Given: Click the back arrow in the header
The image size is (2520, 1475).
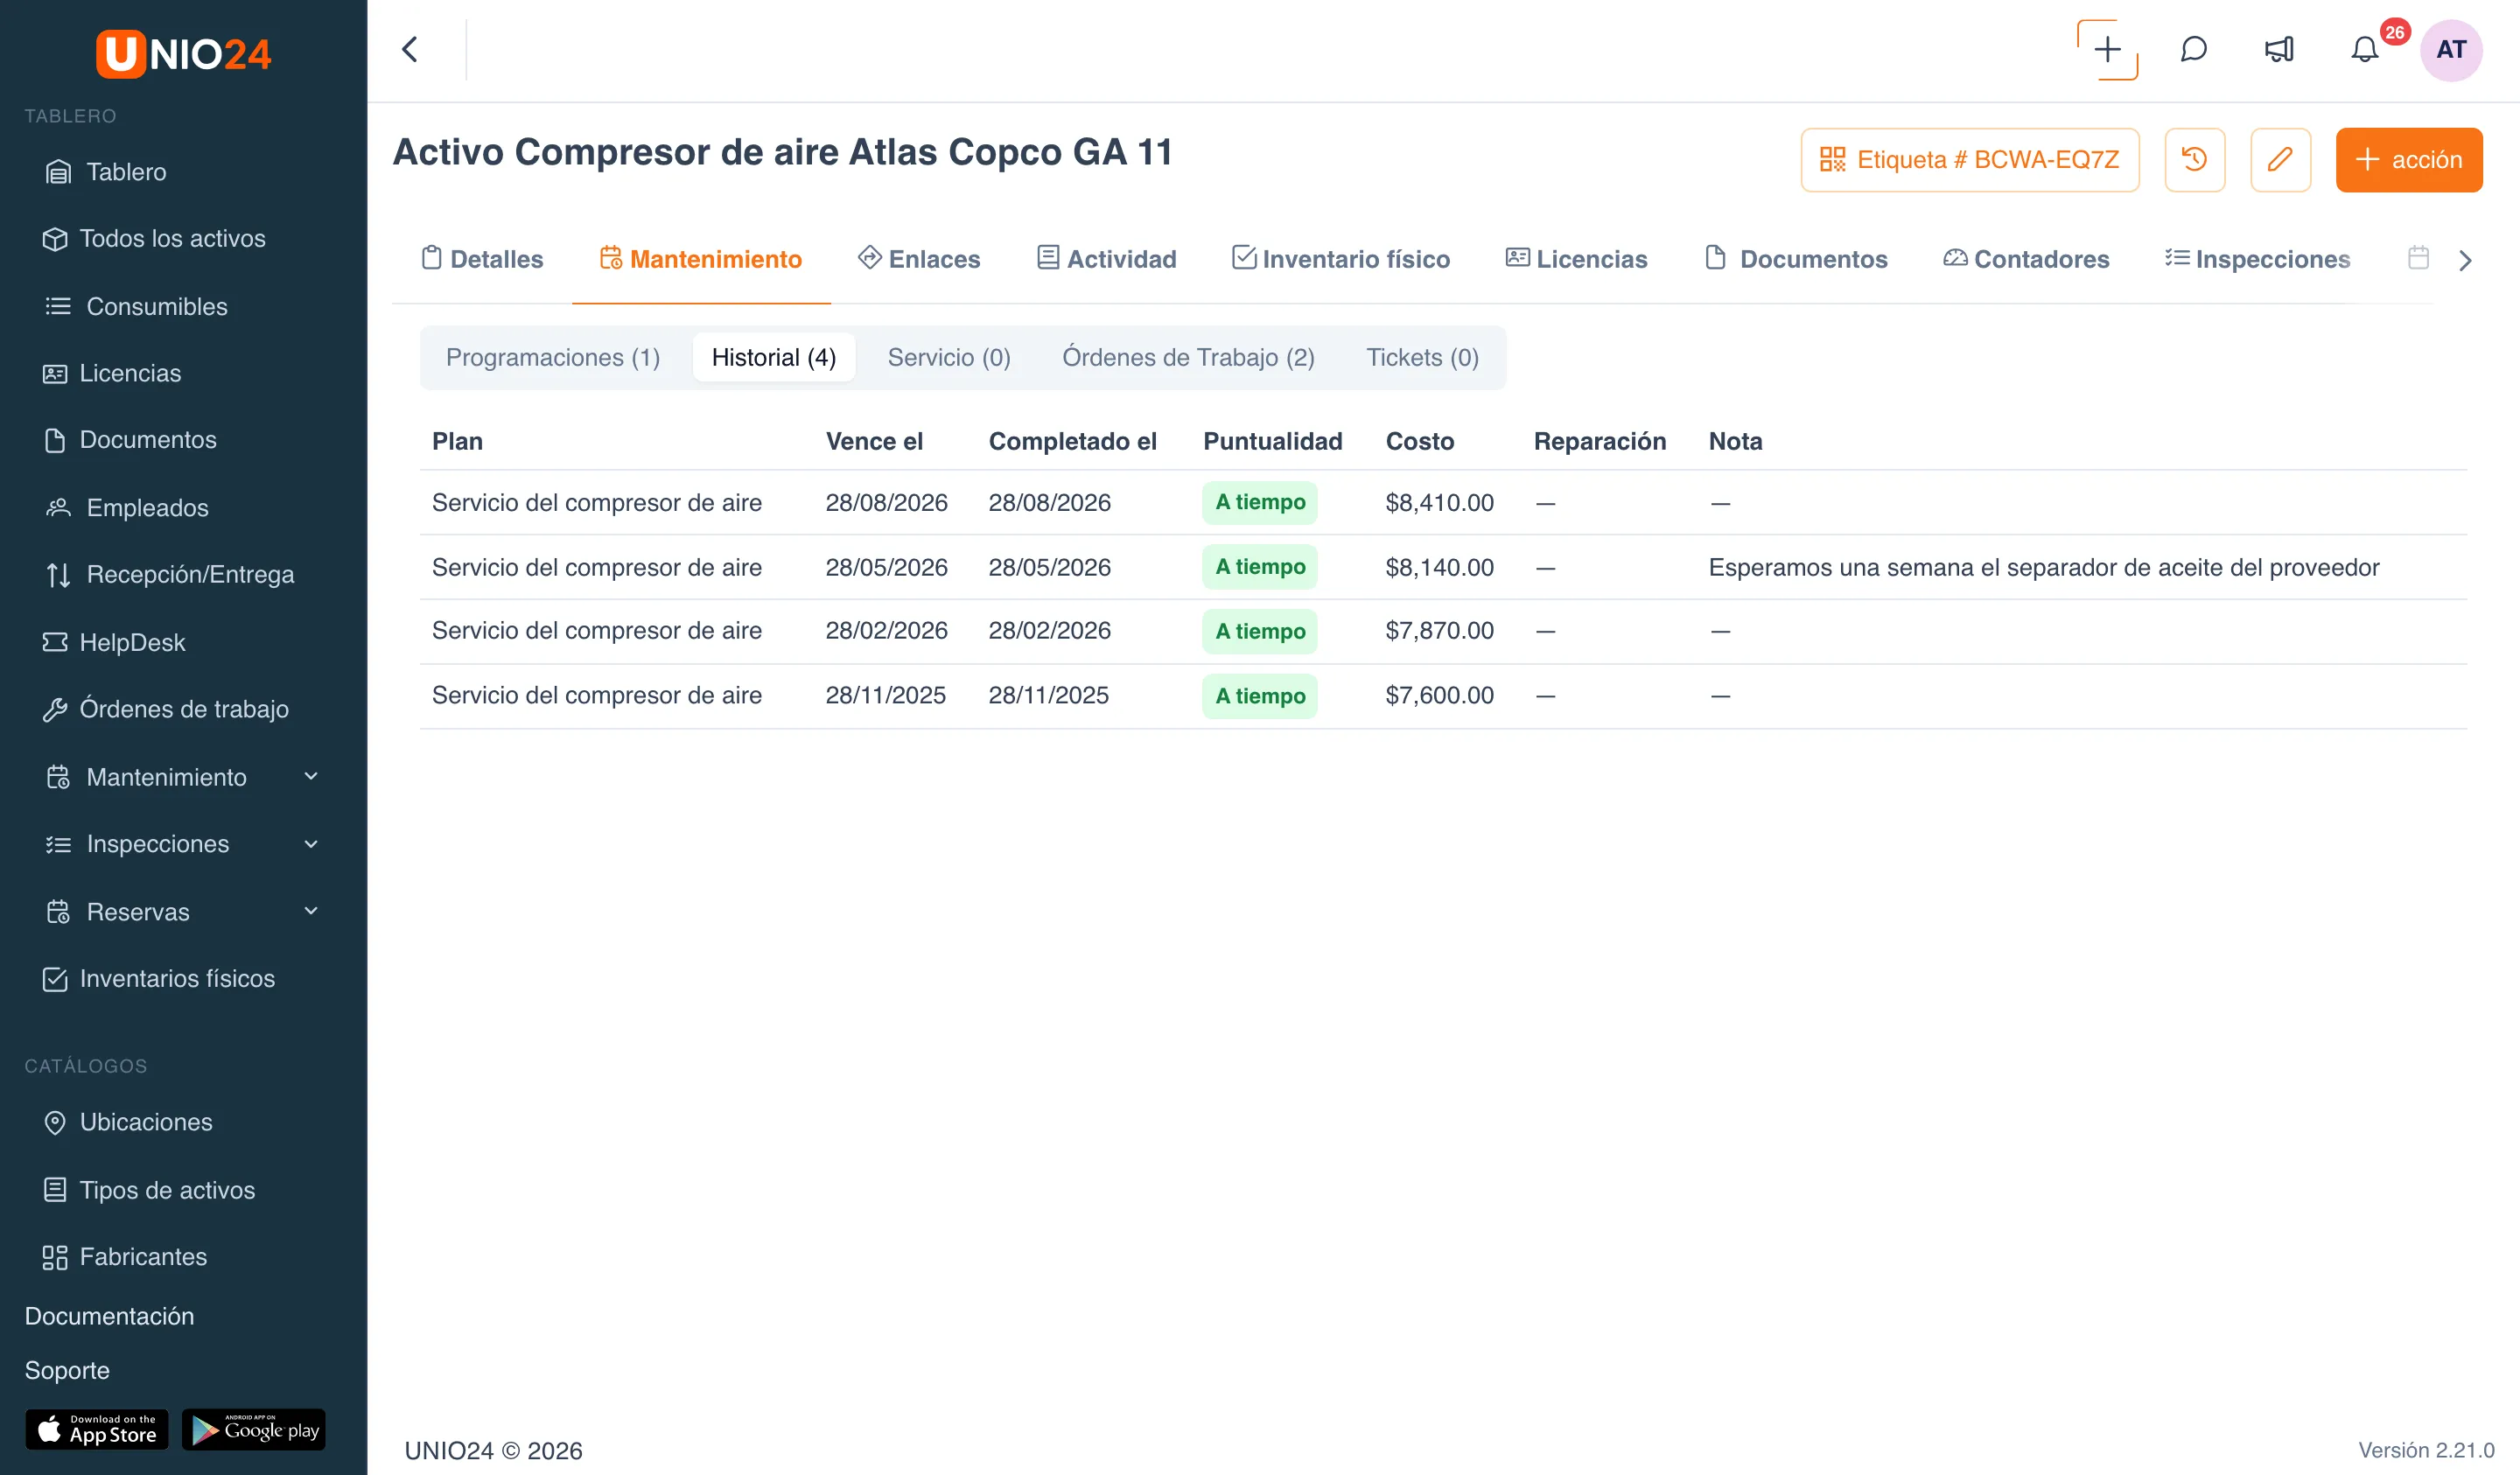Looking at the screenshot, I should pyautogui.click(x=410, y=49).
